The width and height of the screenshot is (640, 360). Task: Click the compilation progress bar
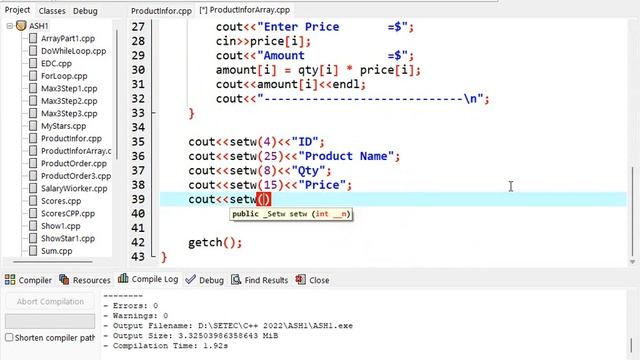50,321
